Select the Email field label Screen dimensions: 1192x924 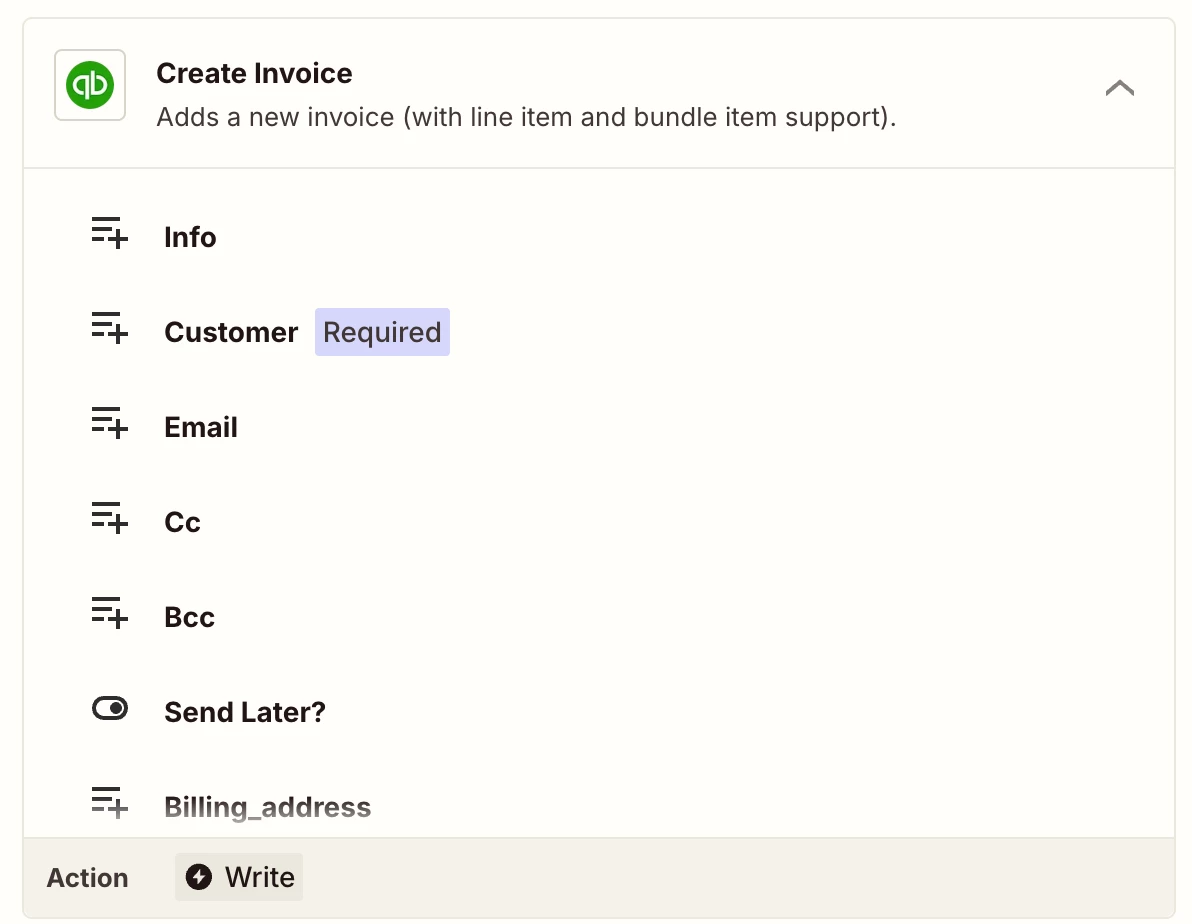[201, 428]
